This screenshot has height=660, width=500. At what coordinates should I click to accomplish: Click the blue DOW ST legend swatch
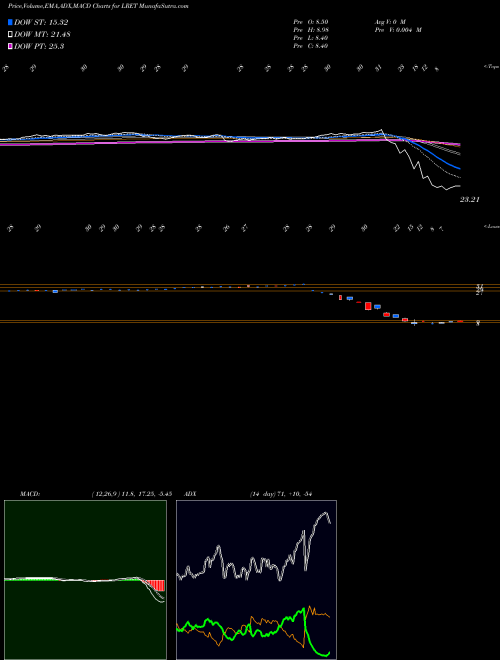[x=11, y=22]
